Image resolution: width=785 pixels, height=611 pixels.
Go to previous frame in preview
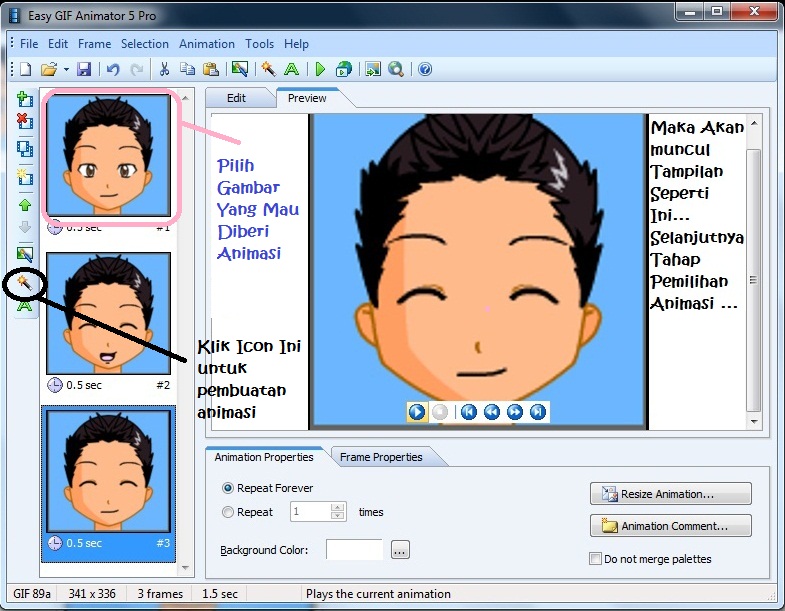[x=492, y=412]
